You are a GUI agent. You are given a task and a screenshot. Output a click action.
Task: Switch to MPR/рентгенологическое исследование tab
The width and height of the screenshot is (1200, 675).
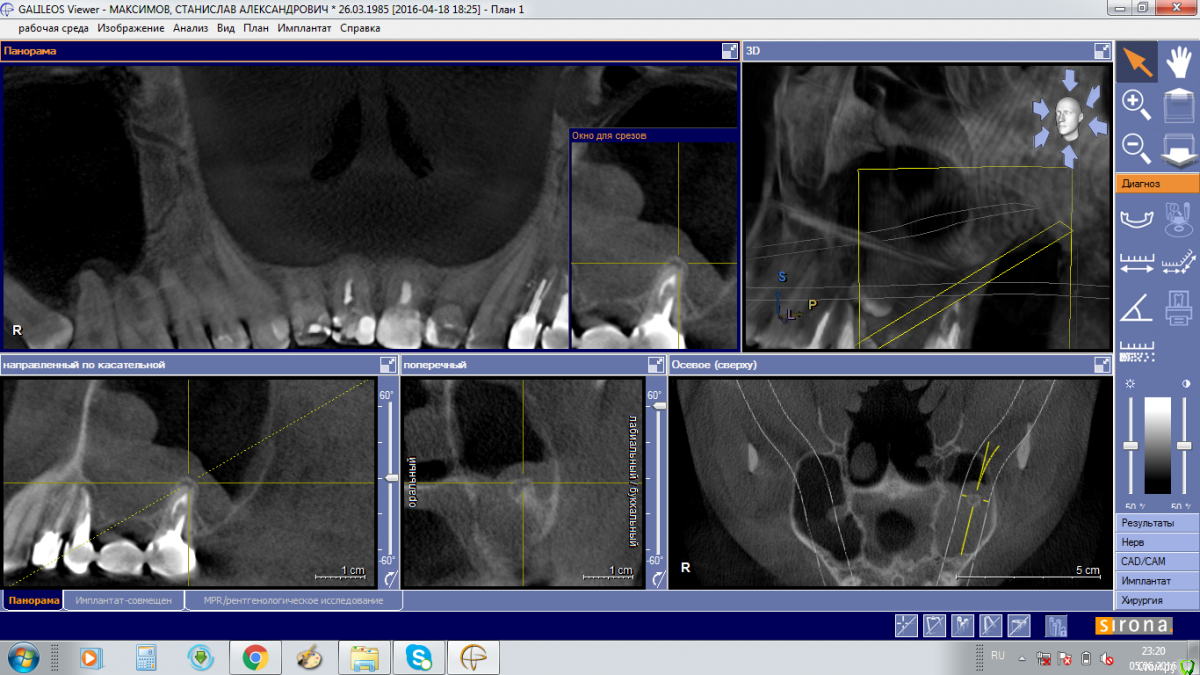pos(293,601)
